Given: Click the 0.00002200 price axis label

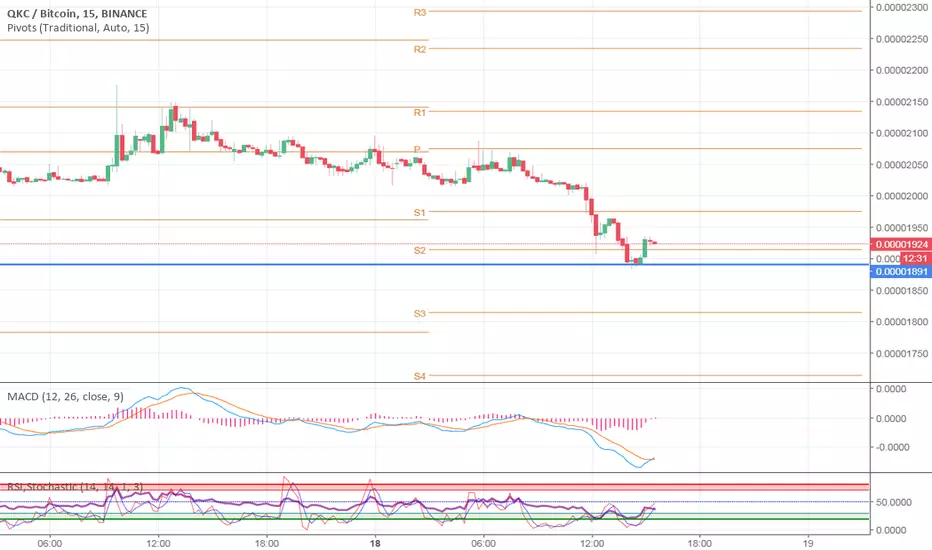Looking at the screenshot, I should pyautogui.click(x=902, y=70).
